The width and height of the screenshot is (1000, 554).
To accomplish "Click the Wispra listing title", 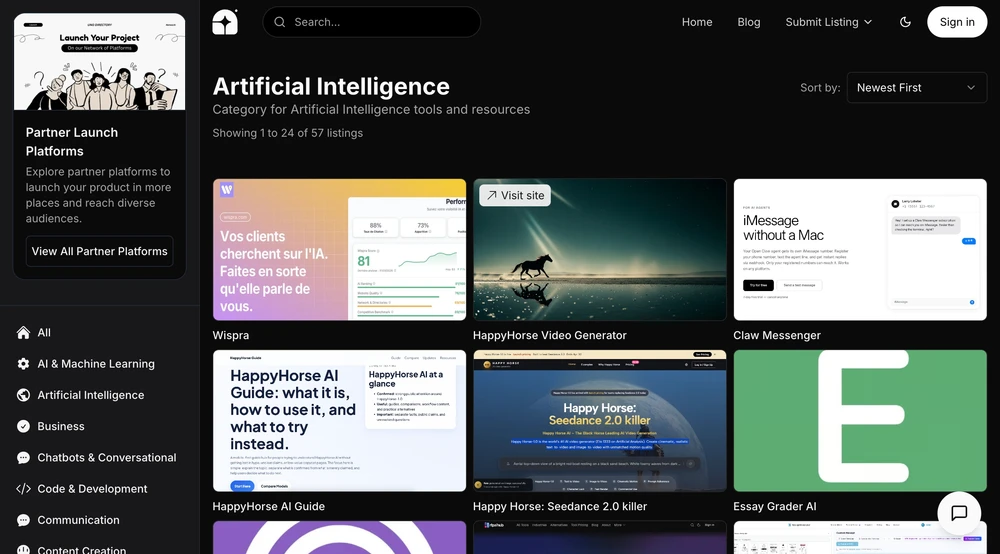I will (231, 335).
